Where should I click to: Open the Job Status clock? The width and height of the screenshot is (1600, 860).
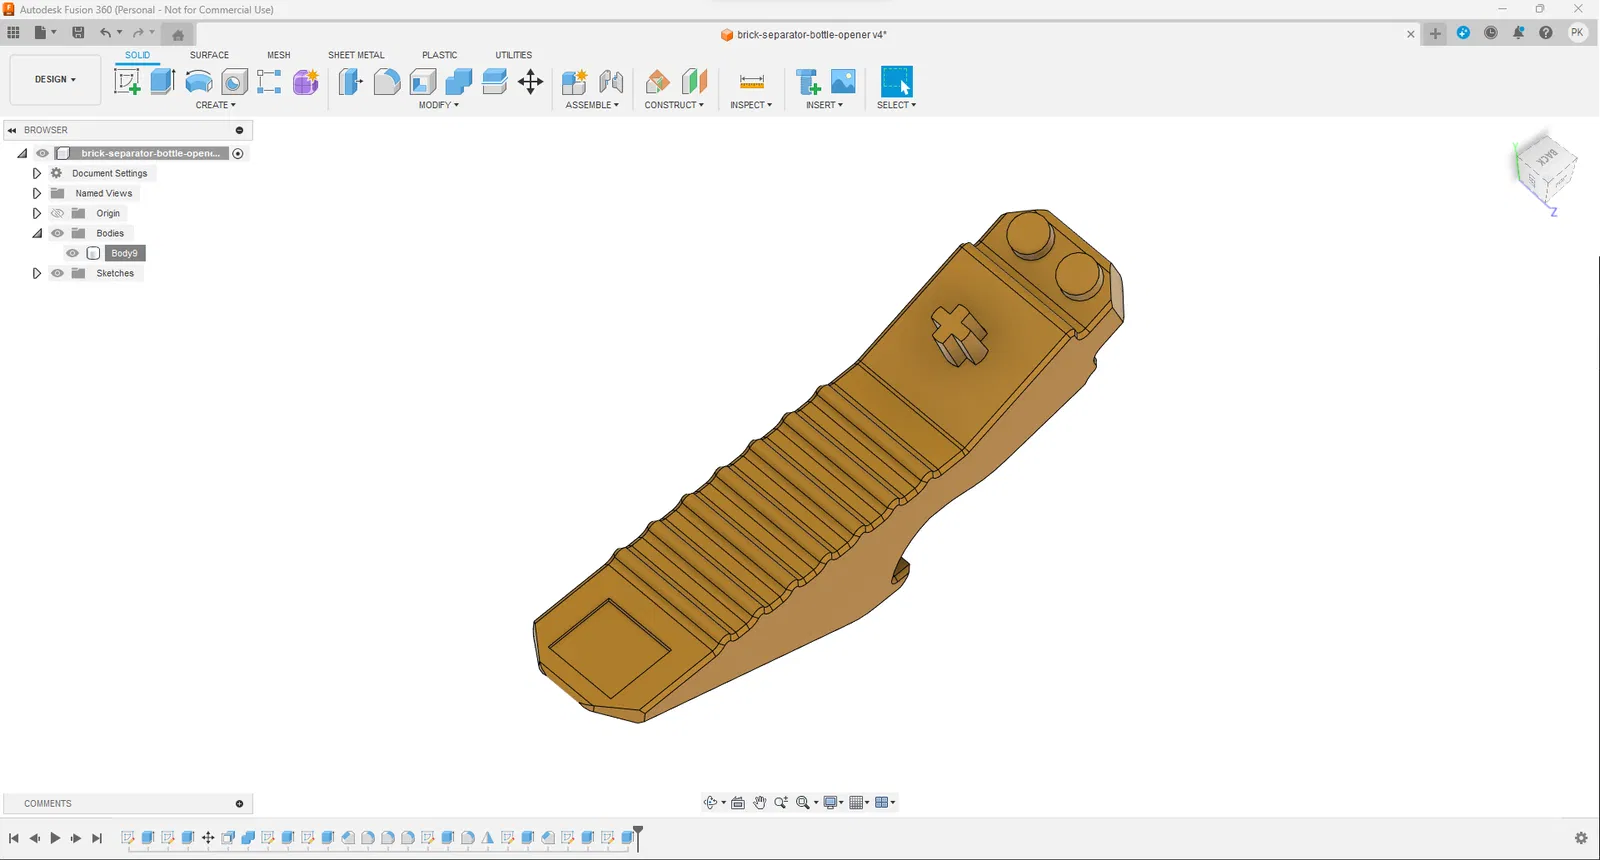coord(1491,33)
